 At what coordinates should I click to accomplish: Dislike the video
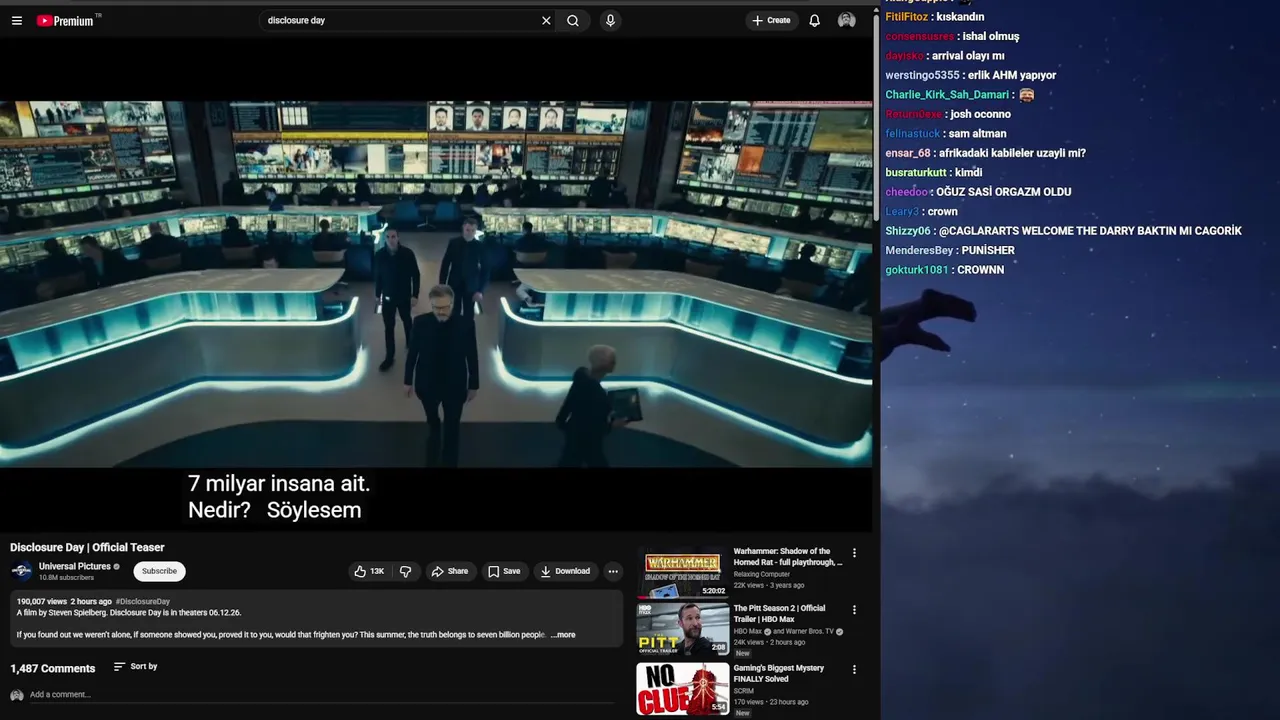406,571
